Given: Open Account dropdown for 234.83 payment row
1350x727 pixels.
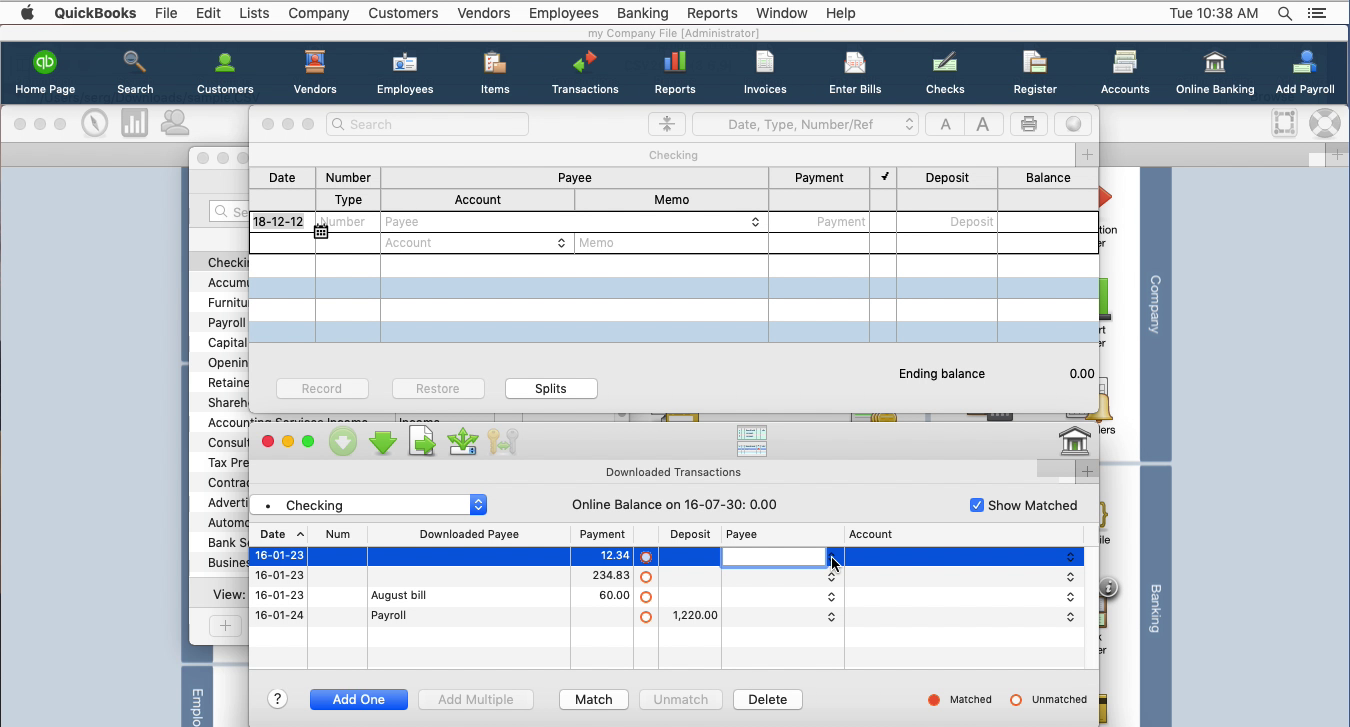Looking at the screenshot, I should [1070, 577].
